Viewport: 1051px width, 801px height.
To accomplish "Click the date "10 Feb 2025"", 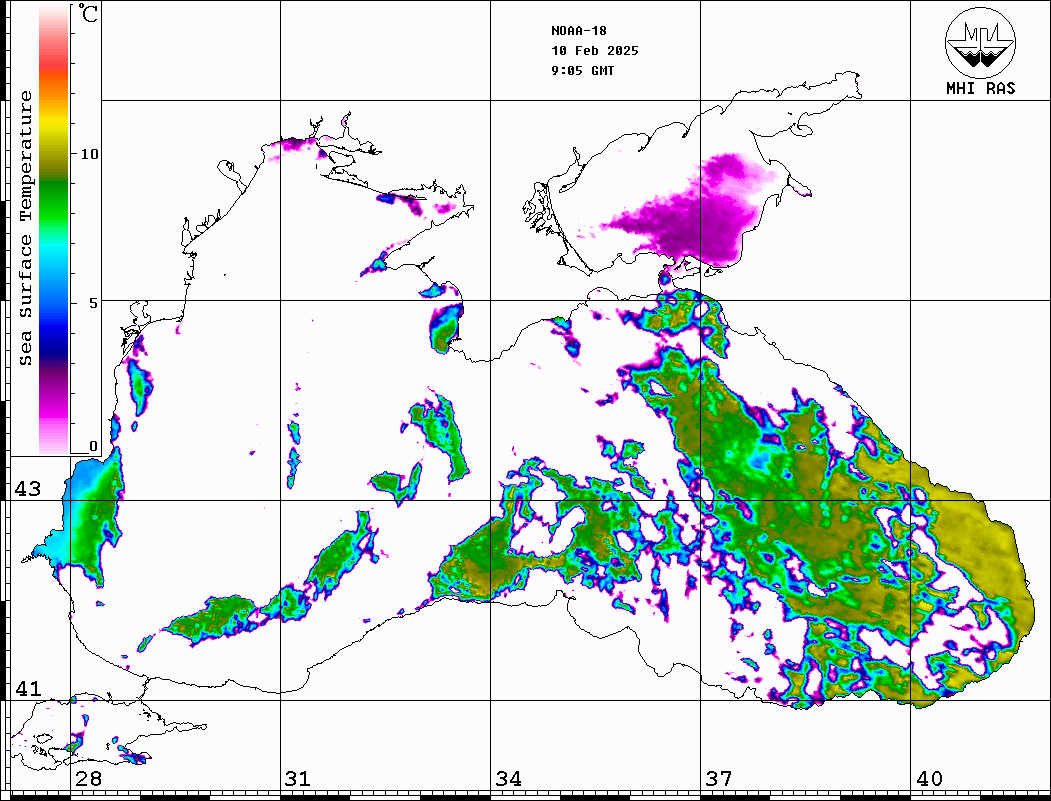I will 595,51.
